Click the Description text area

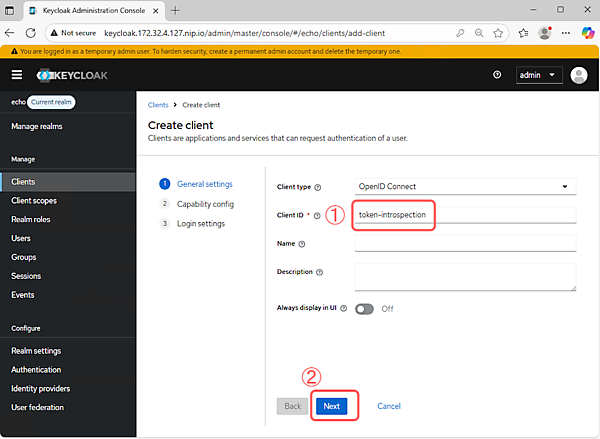465,276
